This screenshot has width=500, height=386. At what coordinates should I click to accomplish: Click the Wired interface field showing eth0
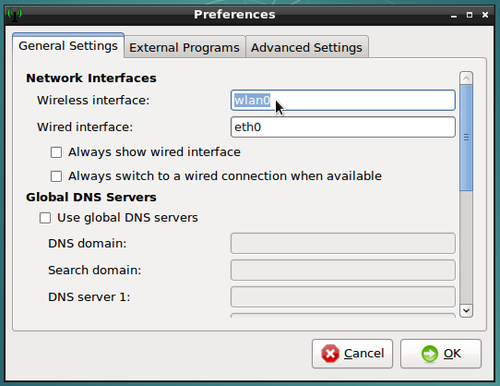click(x=343, y=127)
